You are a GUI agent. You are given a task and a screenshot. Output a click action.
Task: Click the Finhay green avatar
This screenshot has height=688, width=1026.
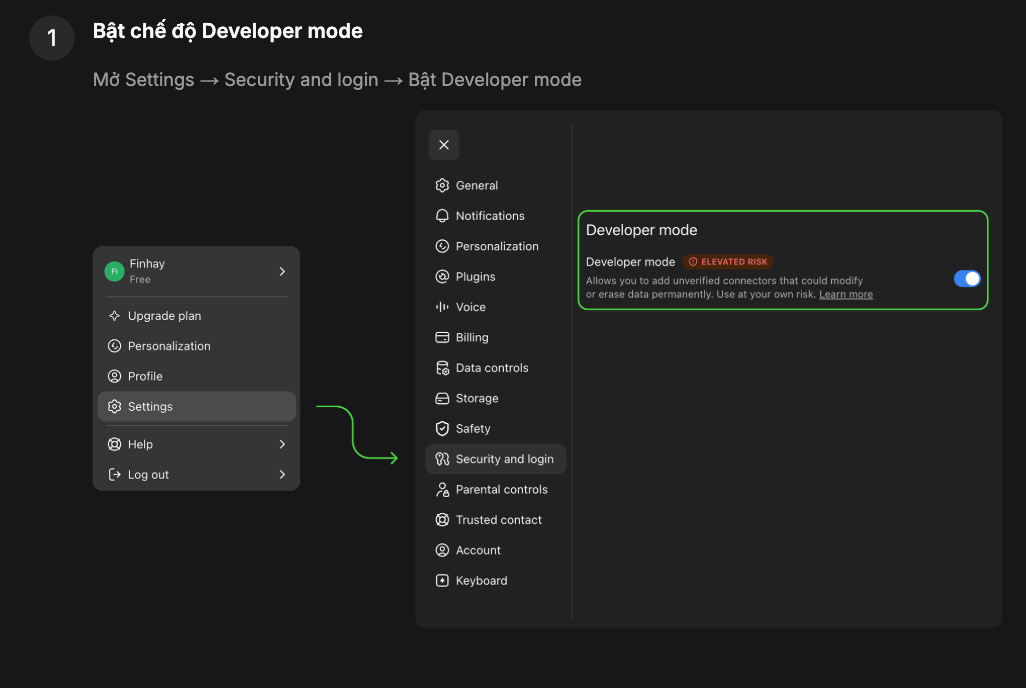pyautogui.click(x=115, y=271)
